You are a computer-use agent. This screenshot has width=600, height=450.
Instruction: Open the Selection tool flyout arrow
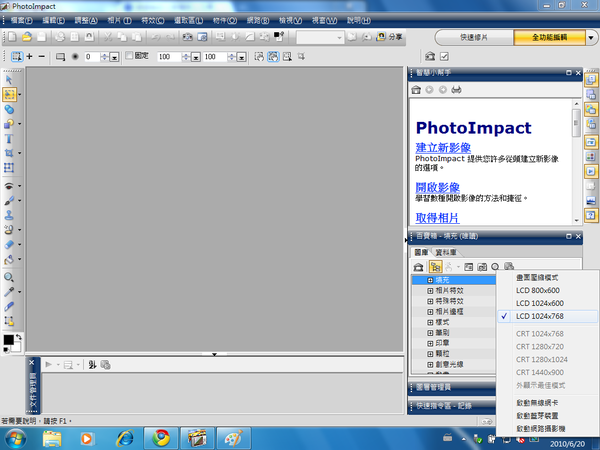[20, 95]
